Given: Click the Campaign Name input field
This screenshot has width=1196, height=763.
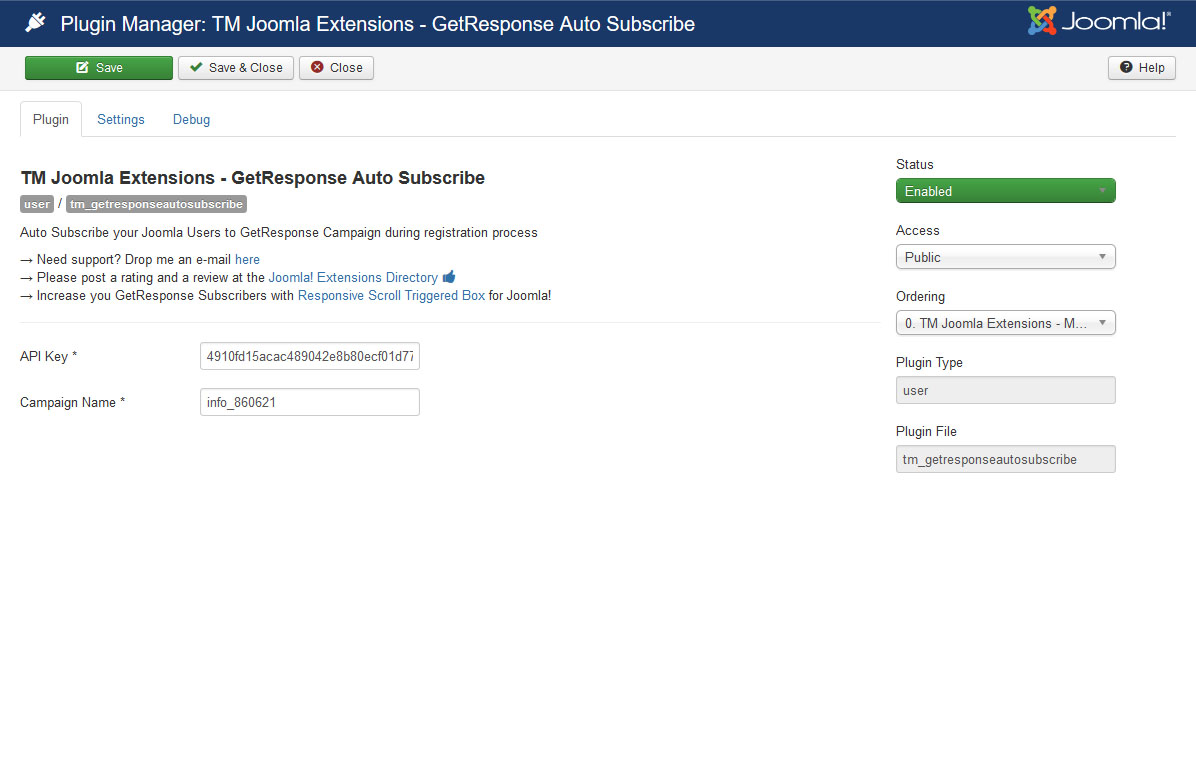Looking at the screenshot, I should 310,402.
